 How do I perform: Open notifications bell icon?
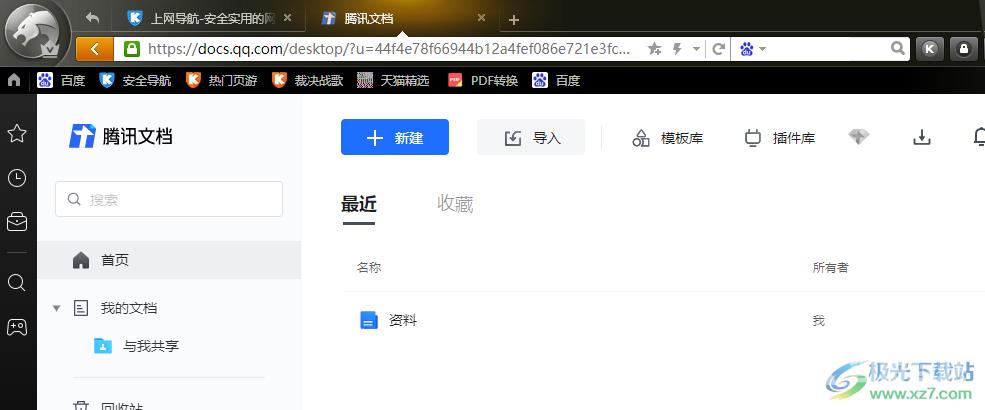point(978,137)
